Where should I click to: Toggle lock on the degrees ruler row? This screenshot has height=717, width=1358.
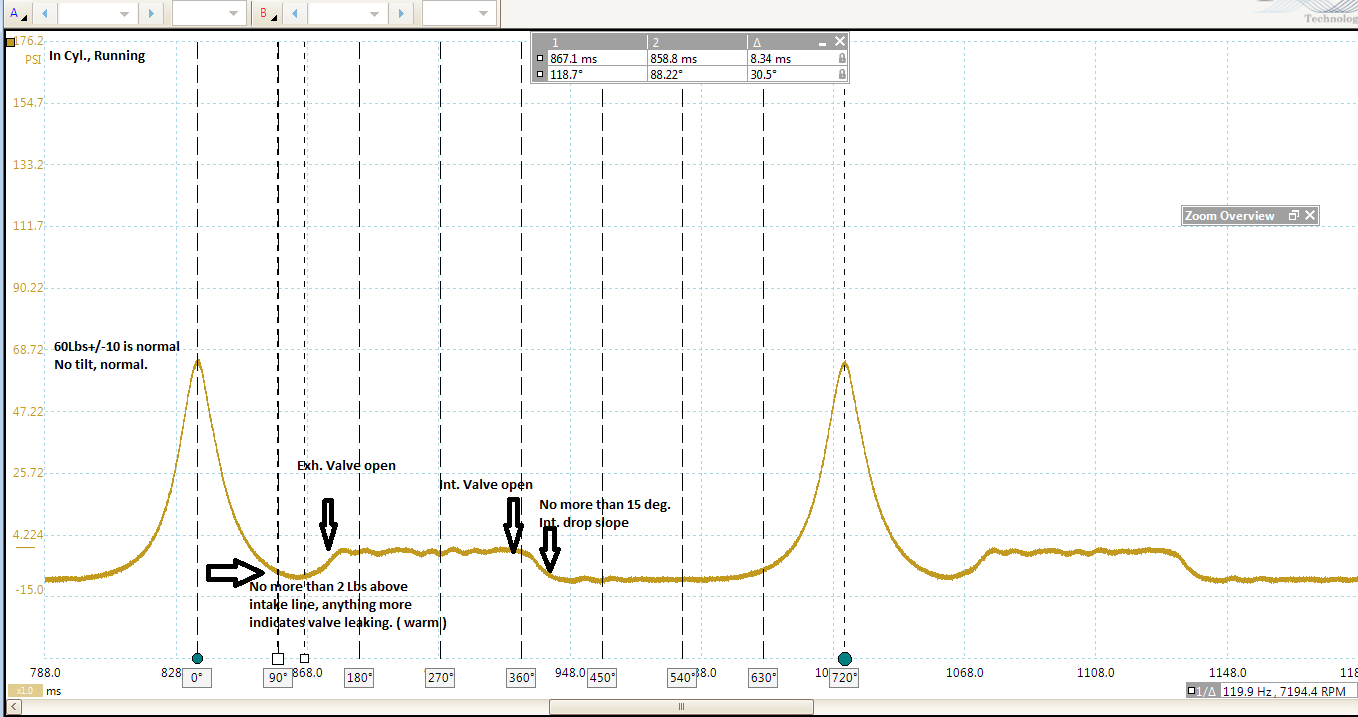click(841, 74)
